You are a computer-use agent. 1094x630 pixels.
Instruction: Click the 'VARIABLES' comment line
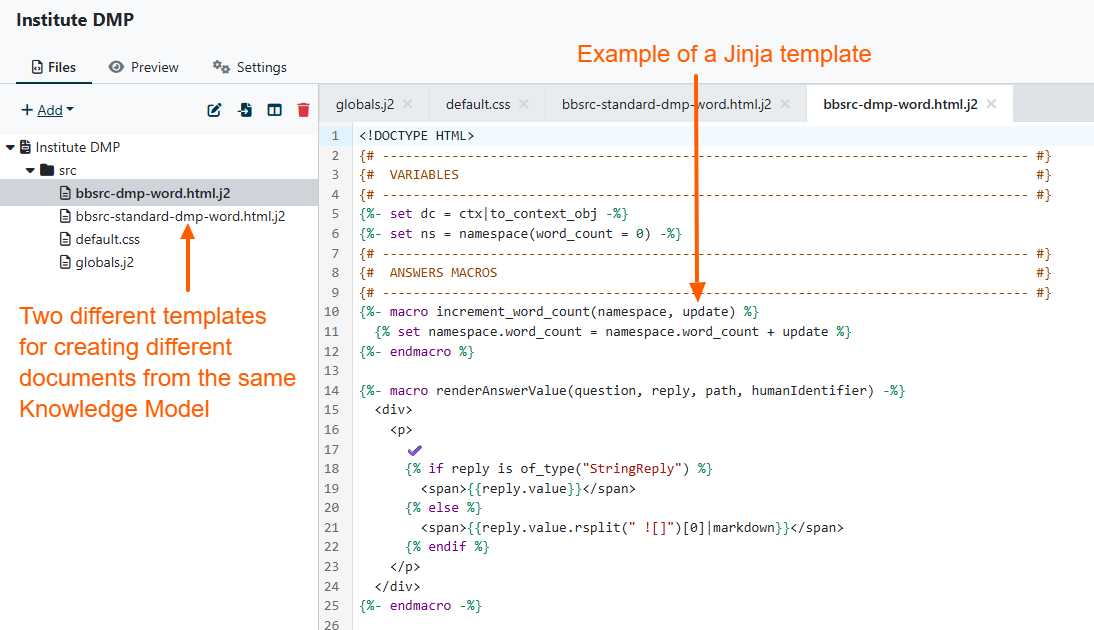tap(705, 175)
